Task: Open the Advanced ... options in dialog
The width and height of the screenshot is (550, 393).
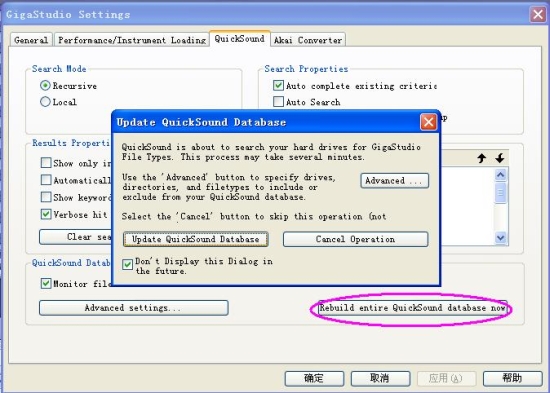Action: (x=395, y=181)
